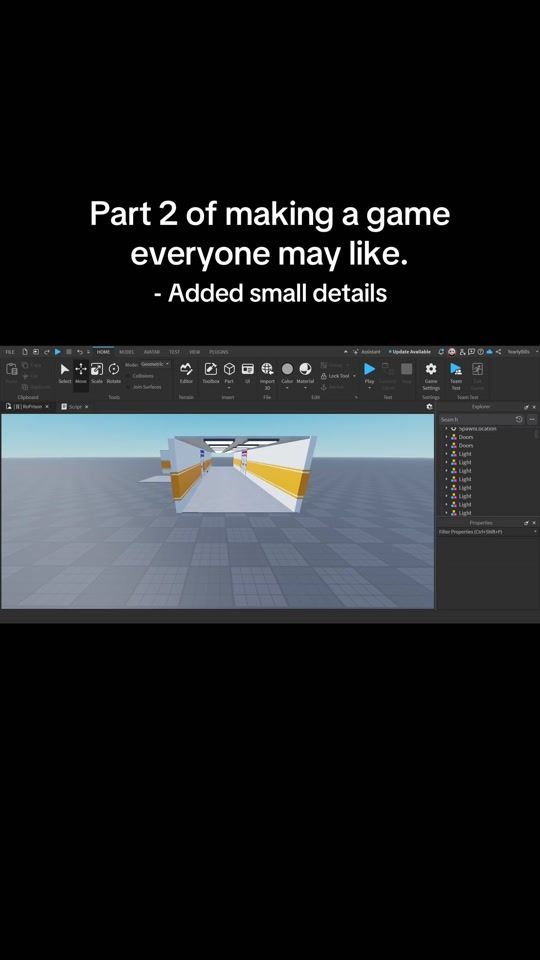Click the red avatar face icon
The image size is (540, 960).
(452, 352)
